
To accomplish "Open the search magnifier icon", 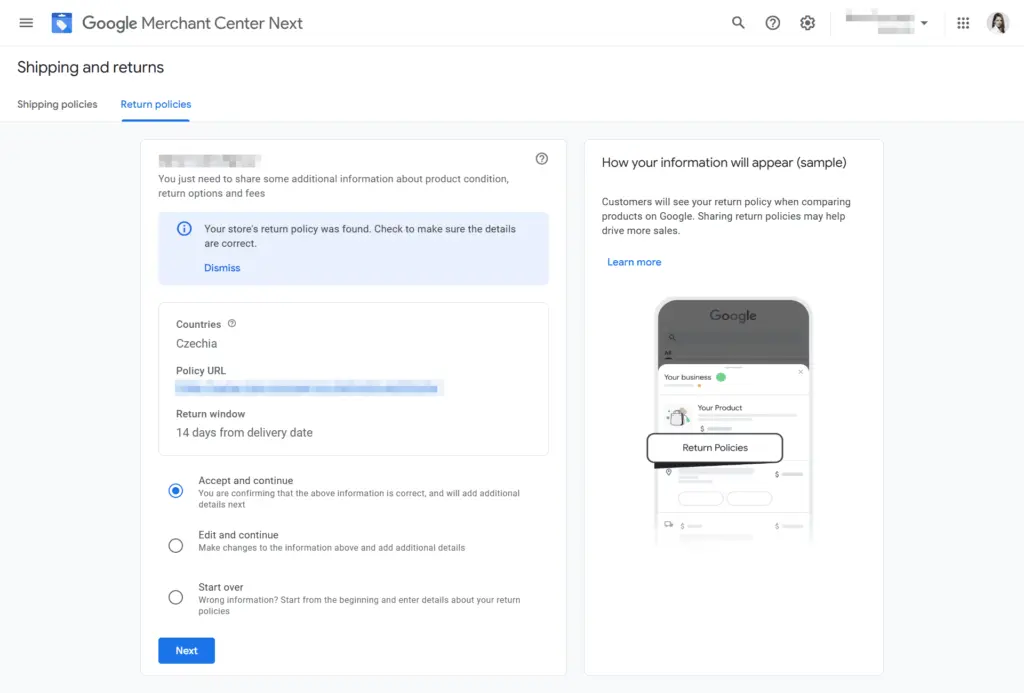I will tap(738, 23).
